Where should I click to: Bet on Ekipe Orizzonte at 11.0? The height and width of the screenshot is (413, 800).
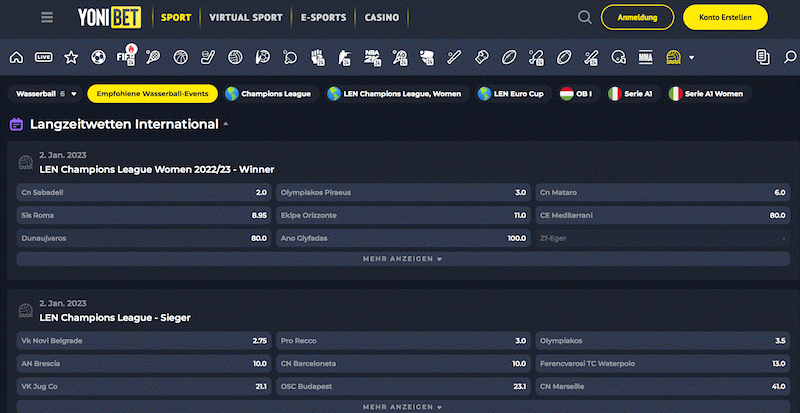[x=403, y=215]
